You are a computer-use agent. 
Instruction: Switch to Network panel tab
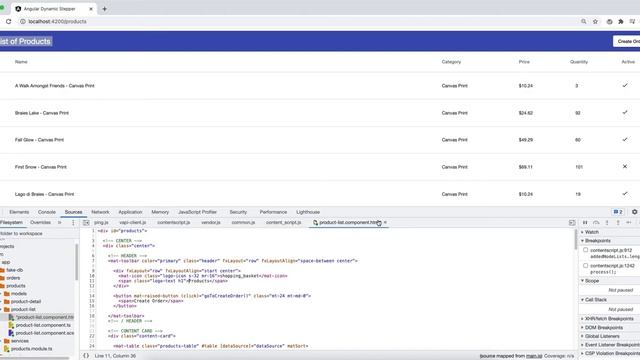[100, 212]
